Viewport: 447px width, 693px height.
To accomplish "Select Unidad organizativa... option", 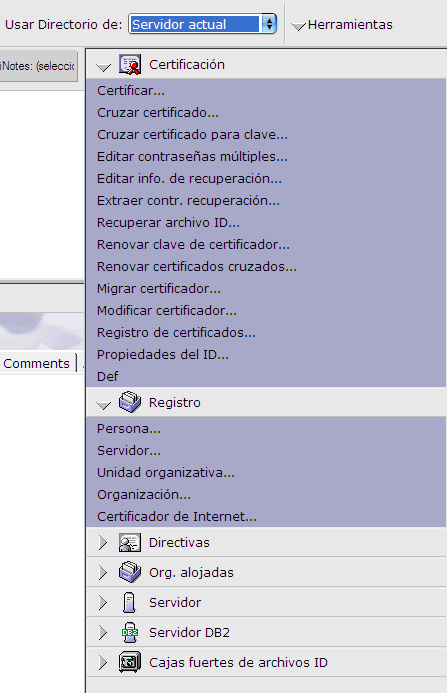I will 166,472.
